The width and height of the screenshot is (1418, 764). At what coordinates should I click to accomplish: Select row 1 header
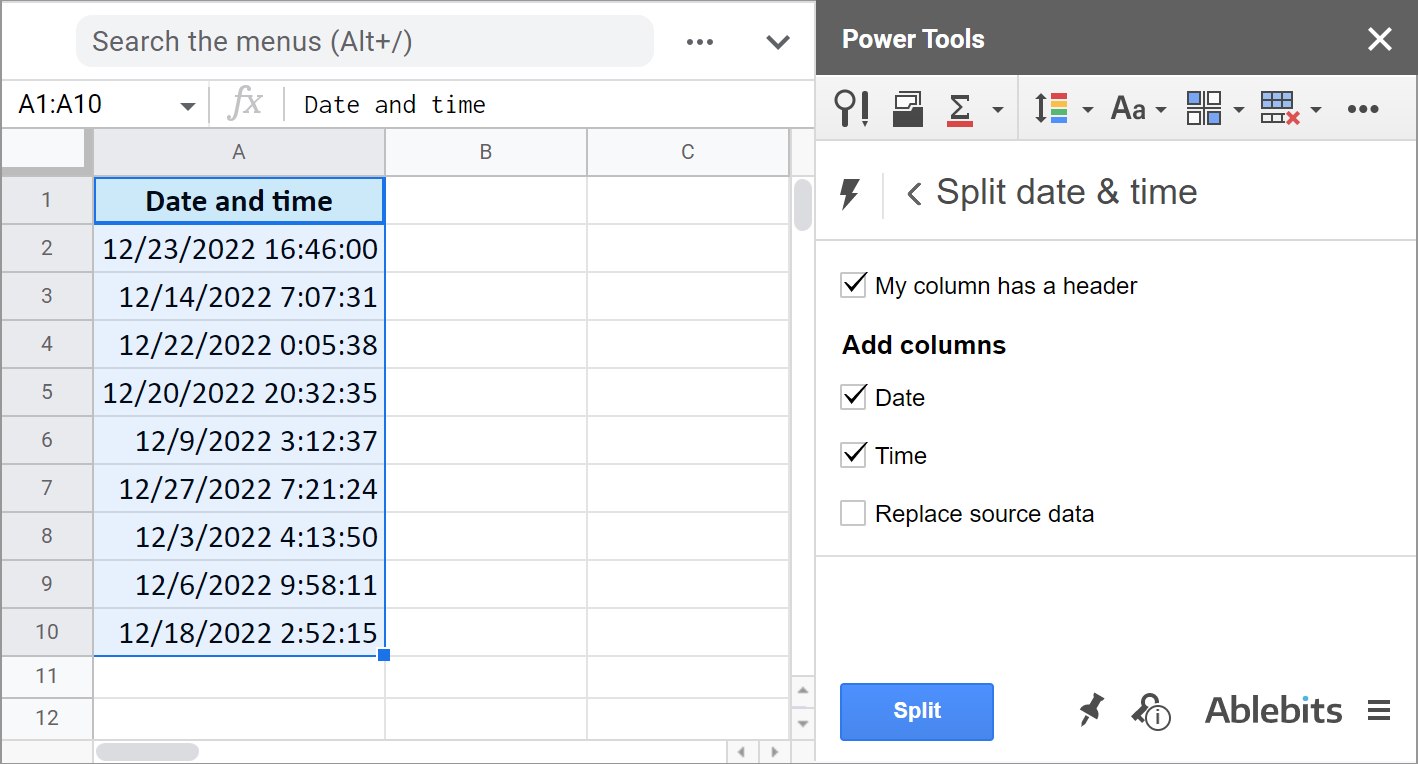pos(47,200)
